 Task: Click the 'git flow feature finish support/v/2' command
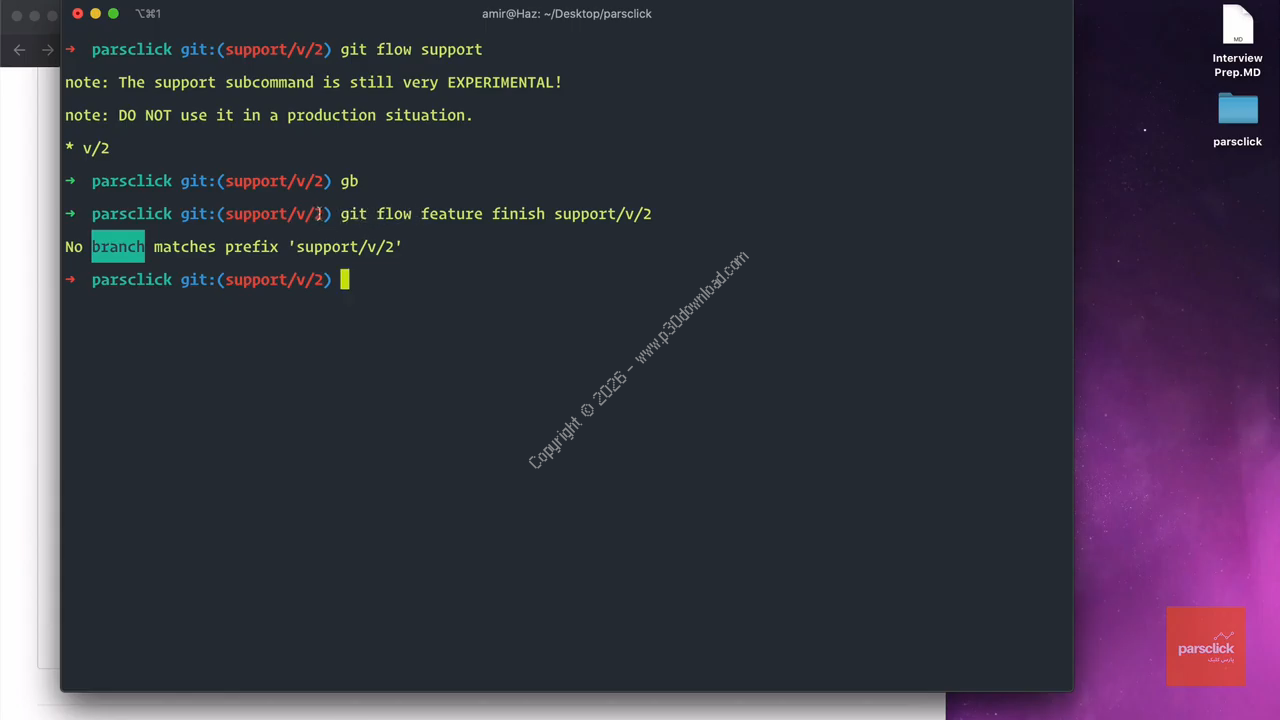click(495, 214)
